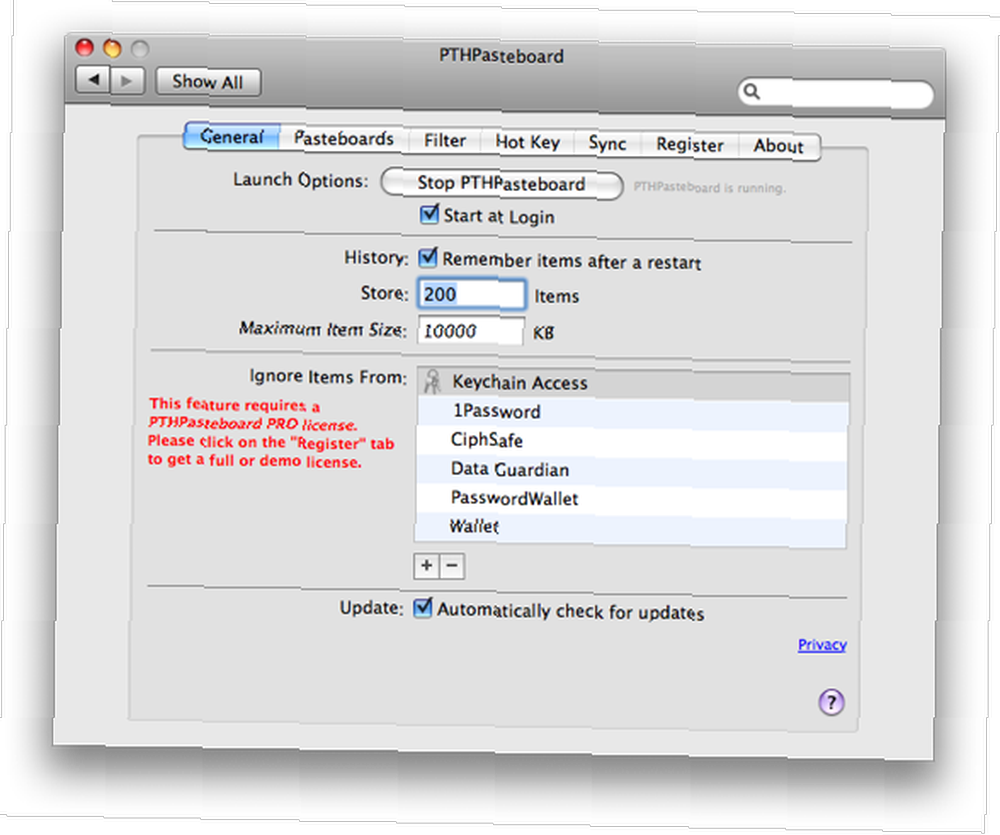Minimize window with the yellow button

pos(112,48)
